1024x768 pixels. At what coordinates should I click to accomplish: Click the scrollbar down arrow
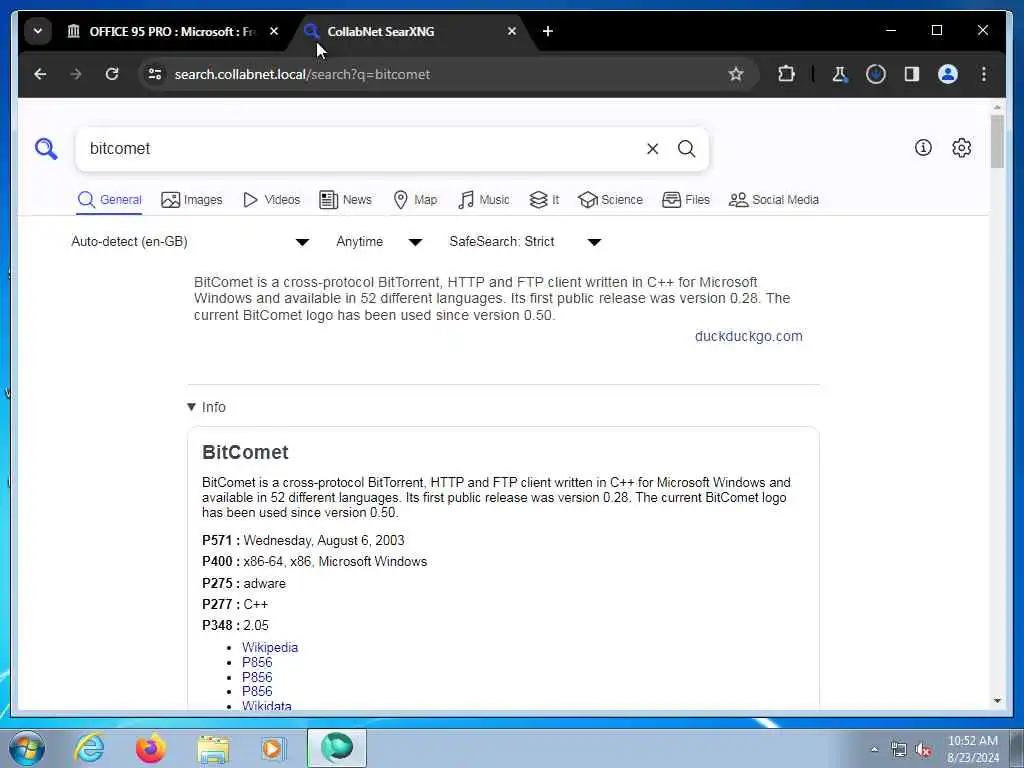coord(997,701)
